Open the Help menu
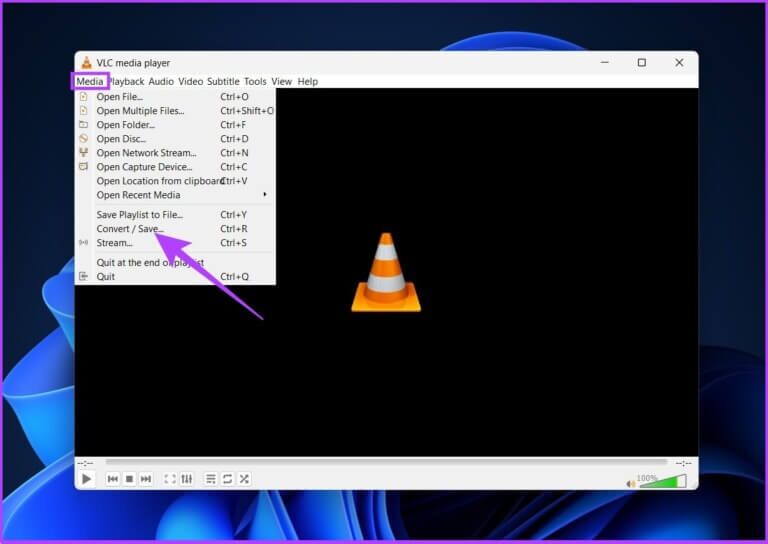 pyautogui.click(x=308, y=81)
